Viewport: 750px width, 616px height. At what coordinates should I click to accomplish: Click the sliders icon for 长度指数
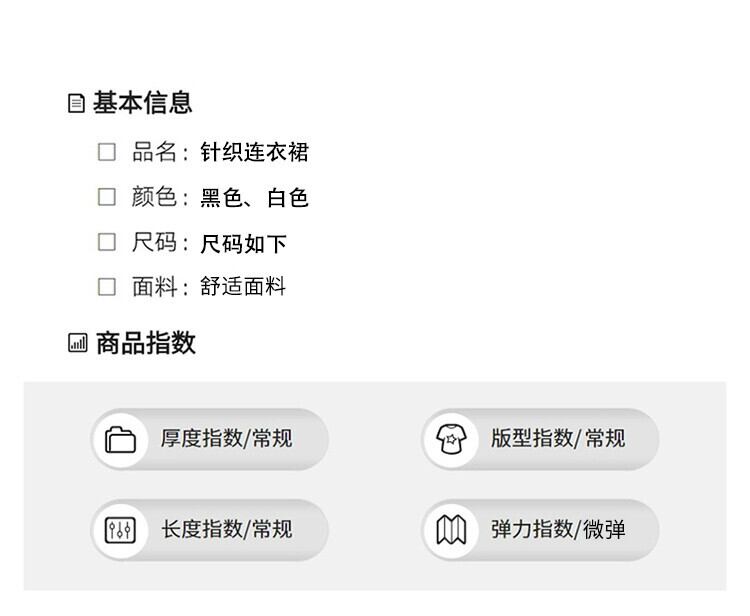pyautogui.click(x=121, y=530)
